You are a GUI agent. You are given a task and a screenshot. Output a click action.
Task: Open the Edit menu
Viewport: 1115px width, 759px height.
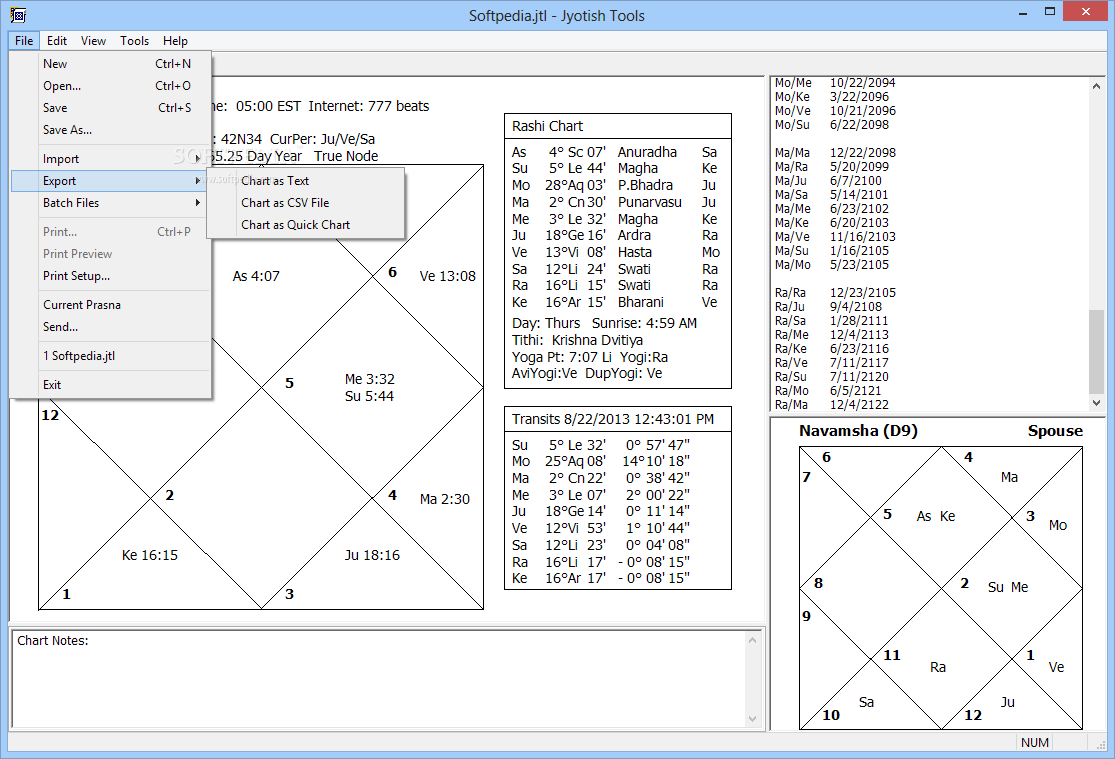pyautogui.click(x=57, y=41)
